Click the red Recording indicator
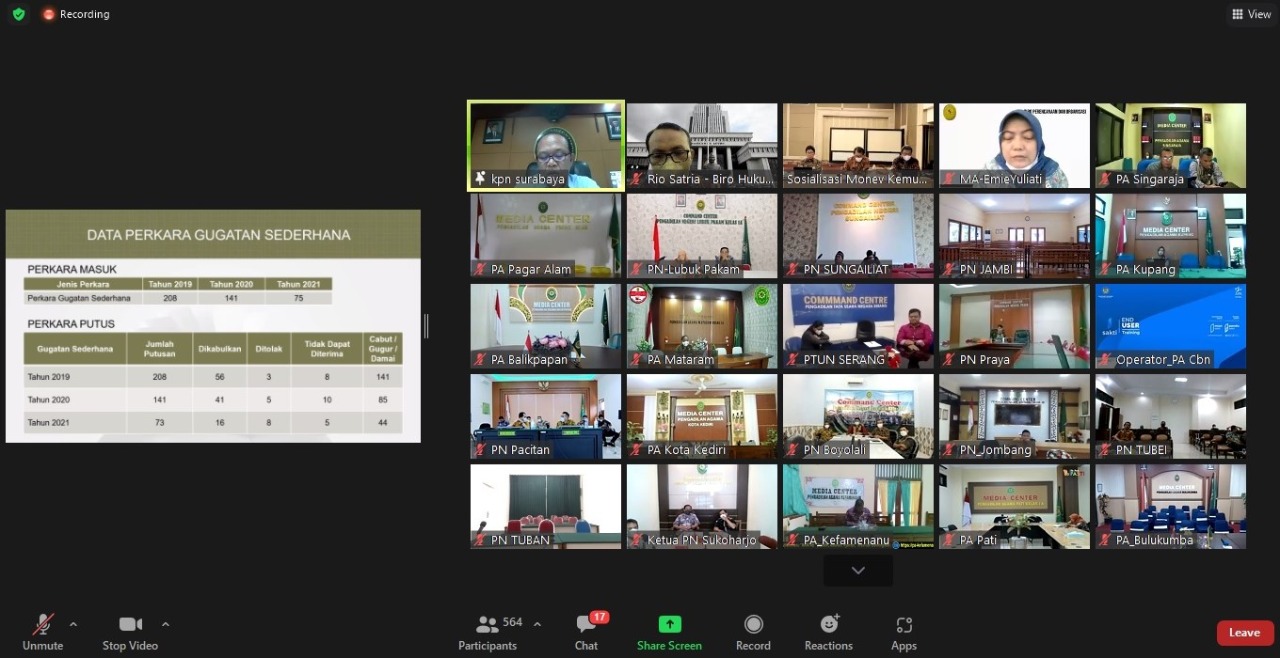The image size is (1280, 658). pos(76,14)
